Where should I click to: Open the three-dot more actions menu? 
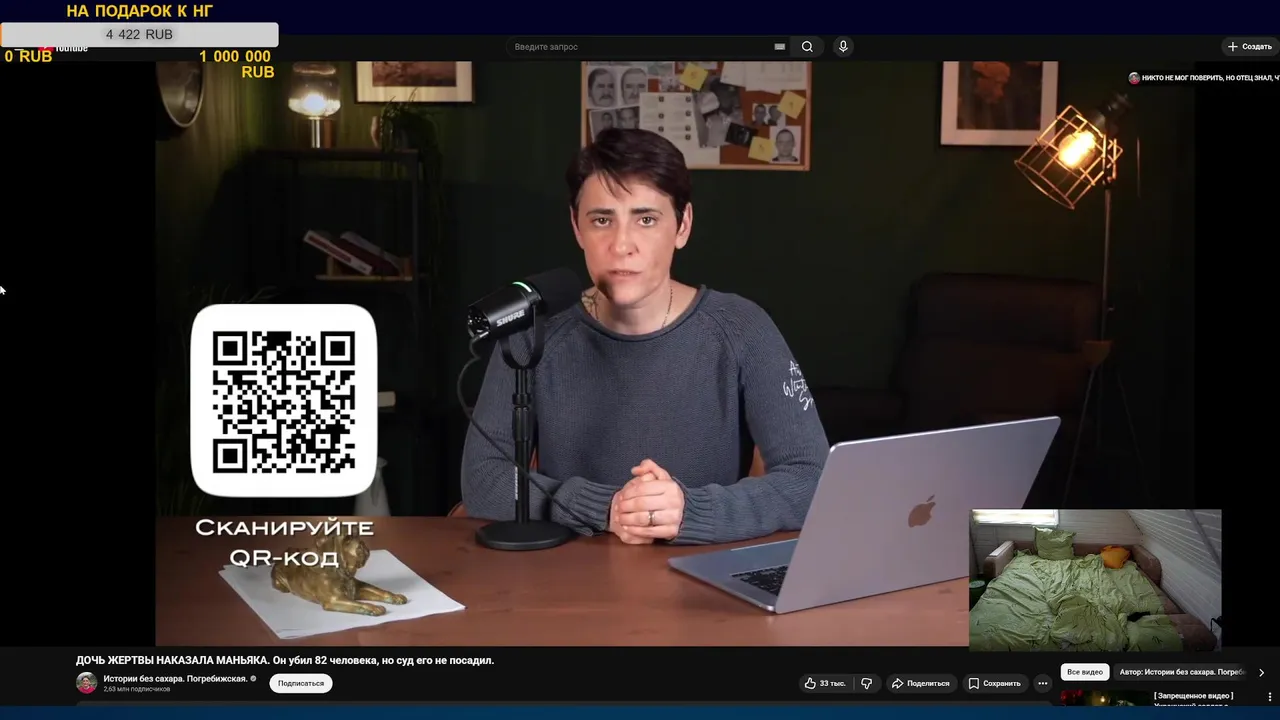point(1042,683)
